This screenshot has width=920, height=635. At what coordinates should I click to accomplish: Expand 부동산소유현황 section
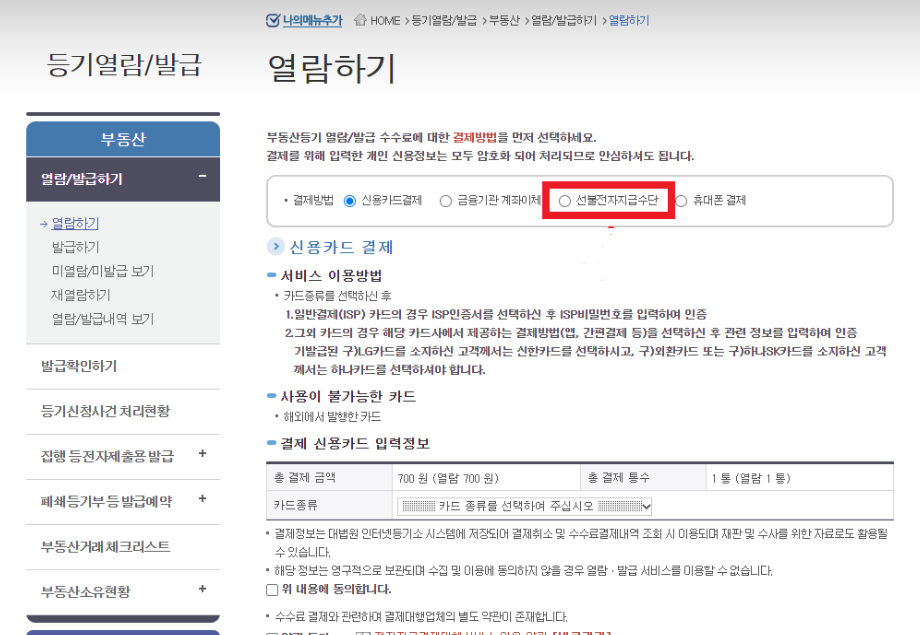tap(202, 589)
